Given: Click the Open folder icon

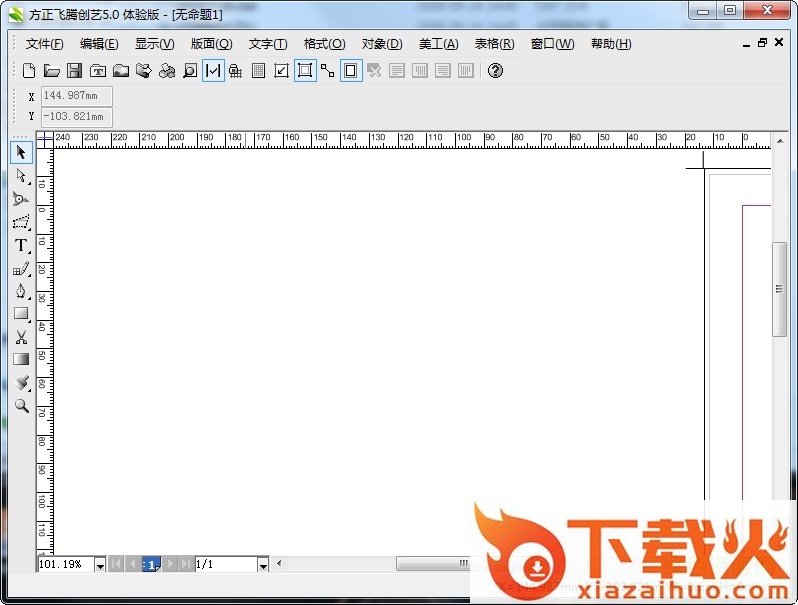Looking at the screenshot, I should (x=52, y=71).
